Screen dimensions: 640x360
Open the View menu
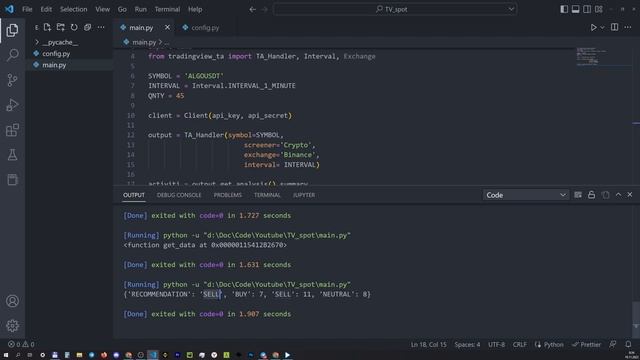pos(102,9)
